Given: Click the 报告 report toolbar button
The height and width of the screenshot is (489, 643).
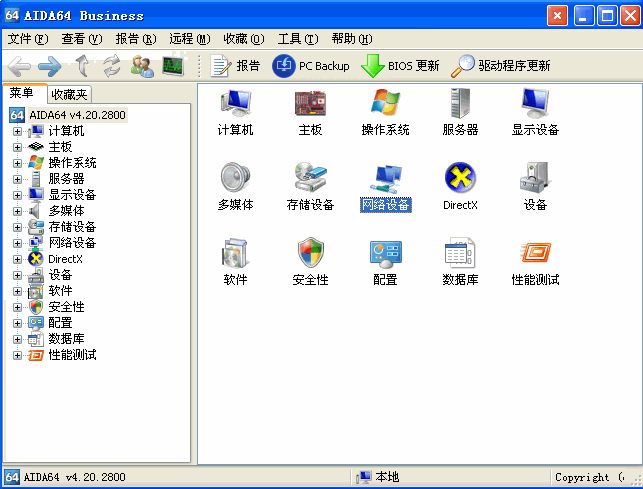Looking at the screenshot, I should click(x=235, y=66).
